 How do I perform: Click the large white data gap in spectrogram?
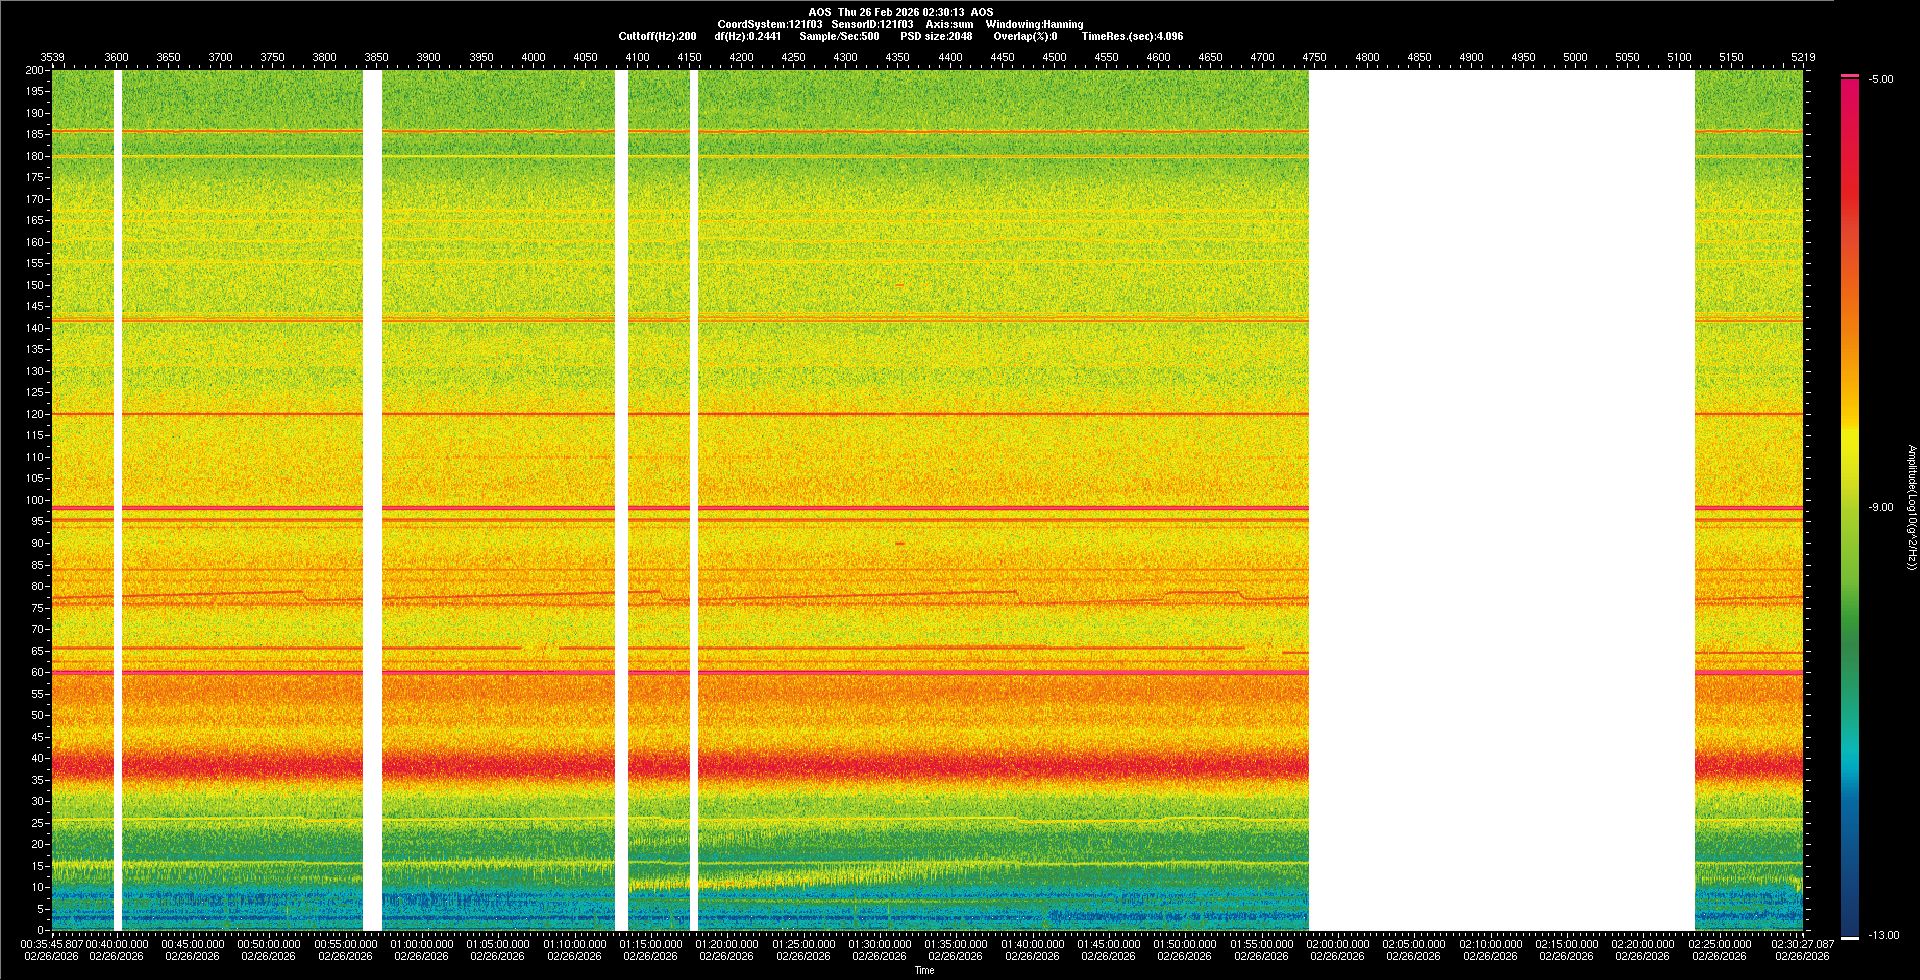click(x=1501, y=500)
